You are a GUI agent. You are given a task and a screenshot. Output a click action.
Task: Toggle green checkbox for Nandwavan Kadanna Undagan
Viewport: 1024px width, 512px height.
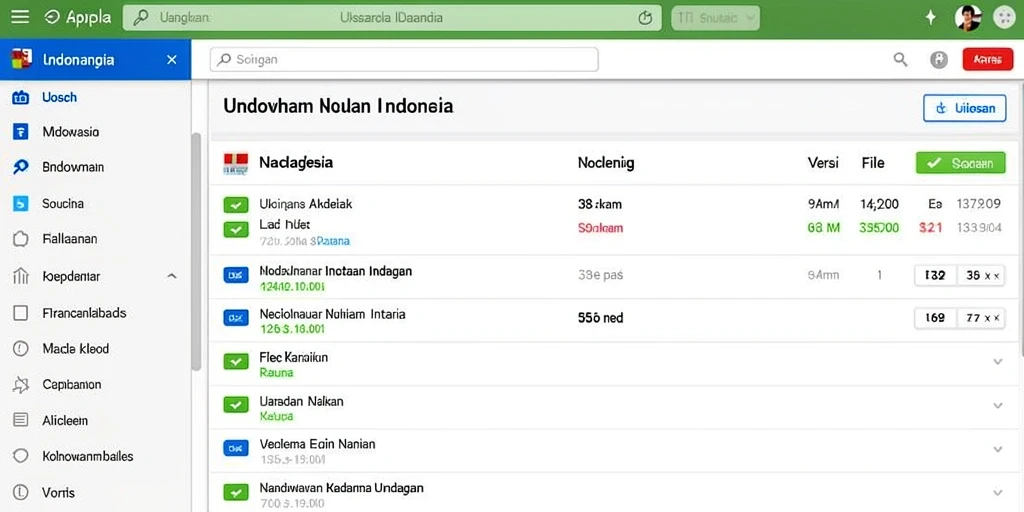tap(236, 492)
